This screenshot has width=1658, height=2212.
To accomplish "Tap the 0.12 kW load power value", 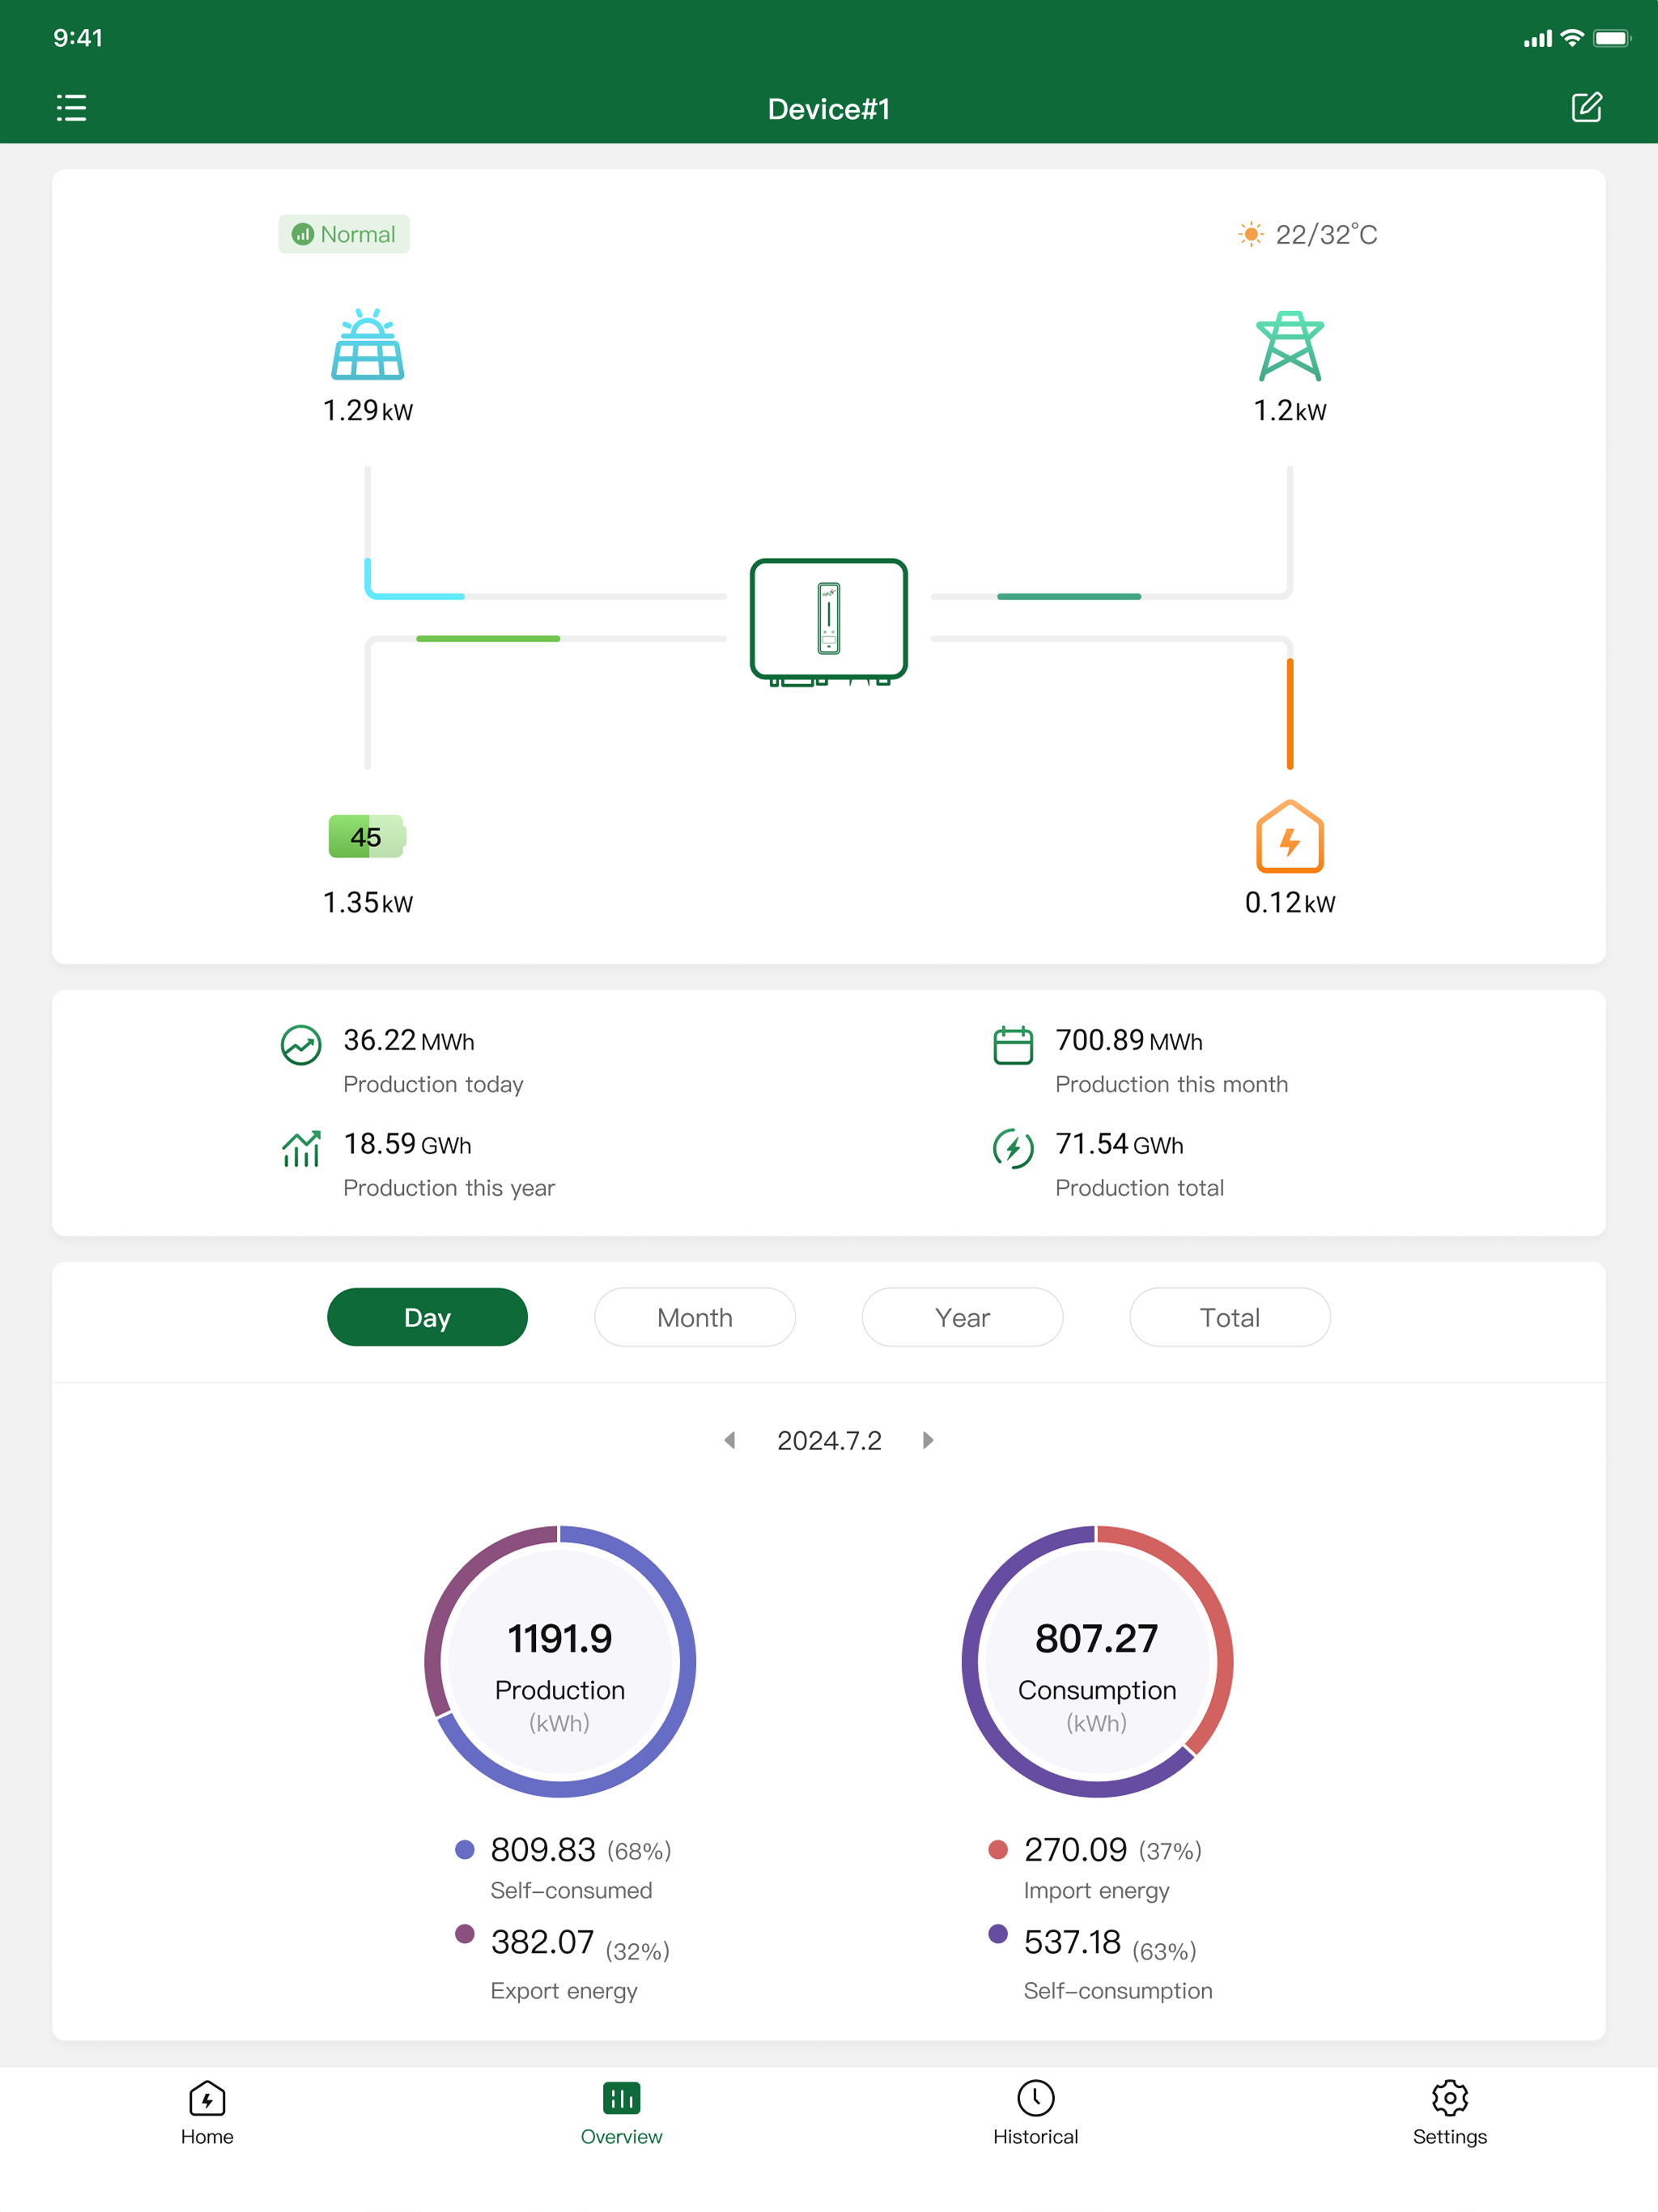I will pos(1290,902).
